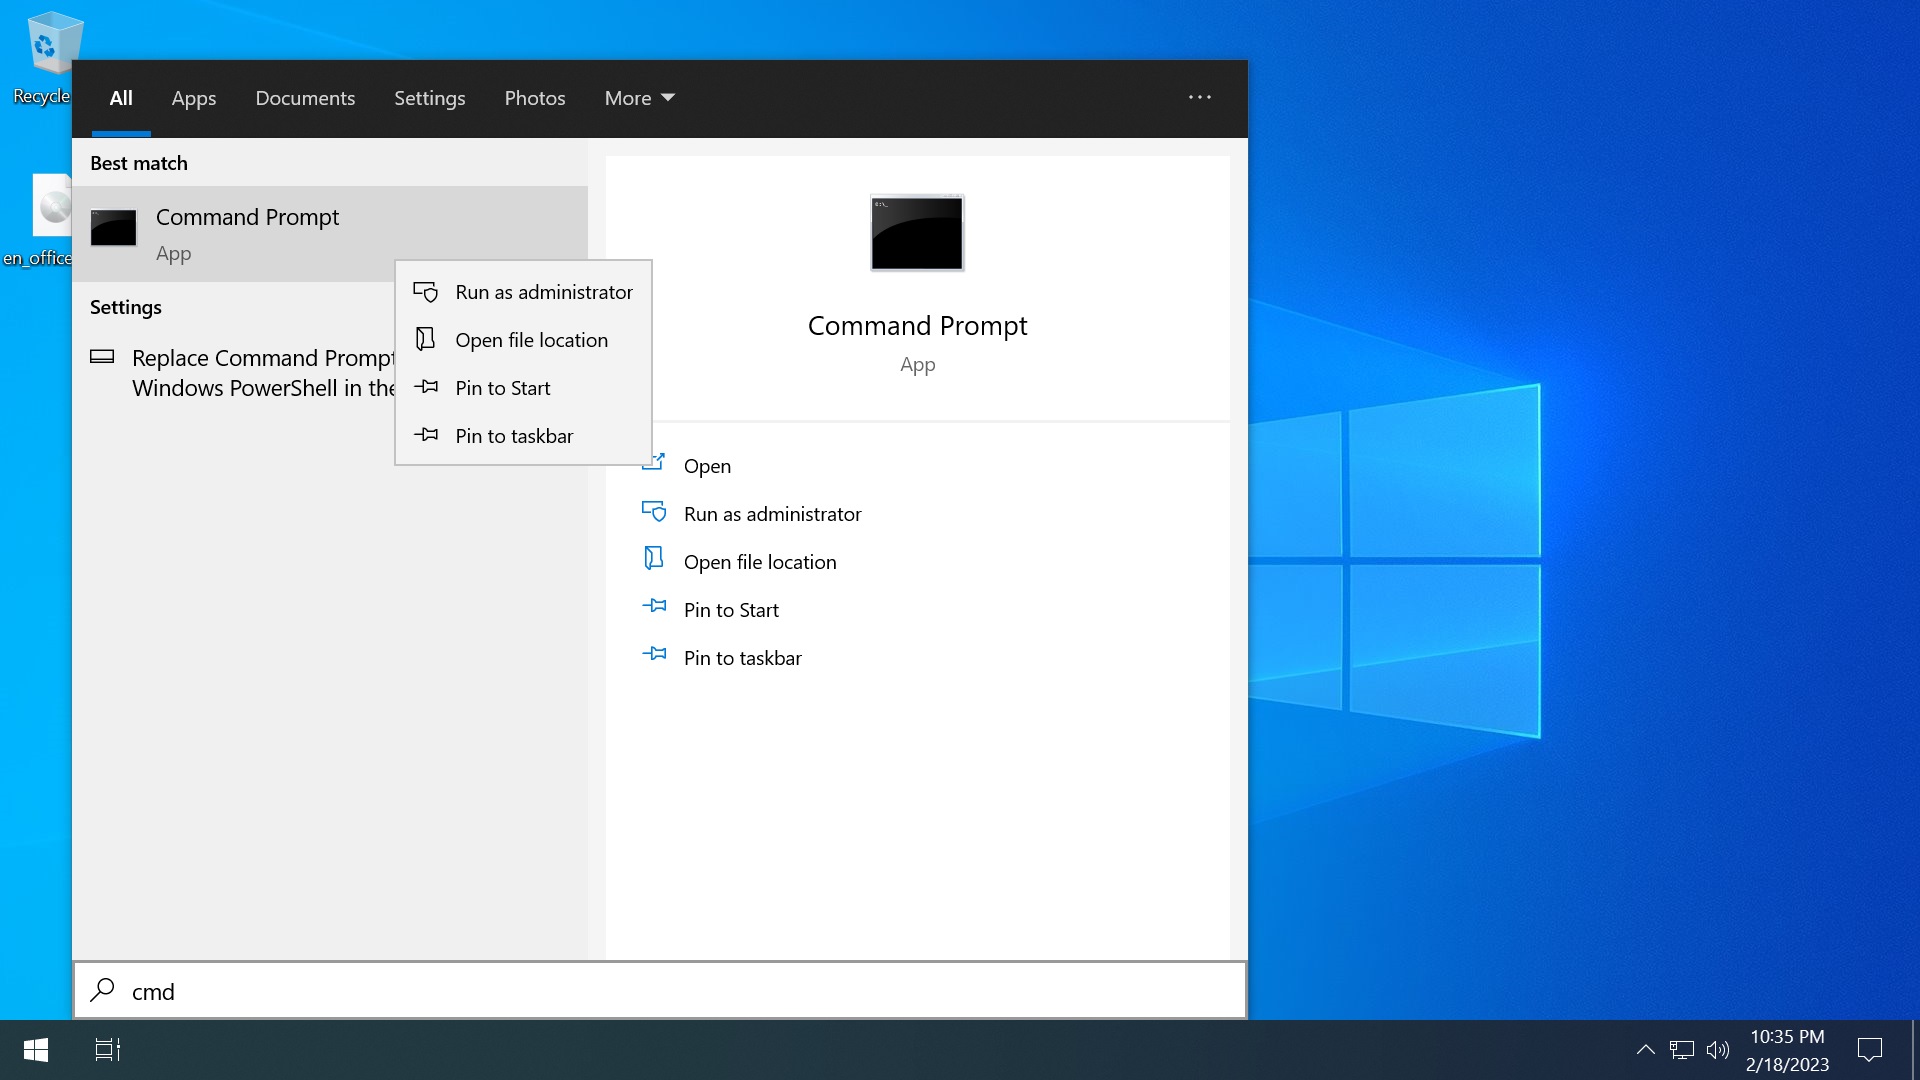Switch to the Apps search tab

pyautogui.click(x=194, y=98)
